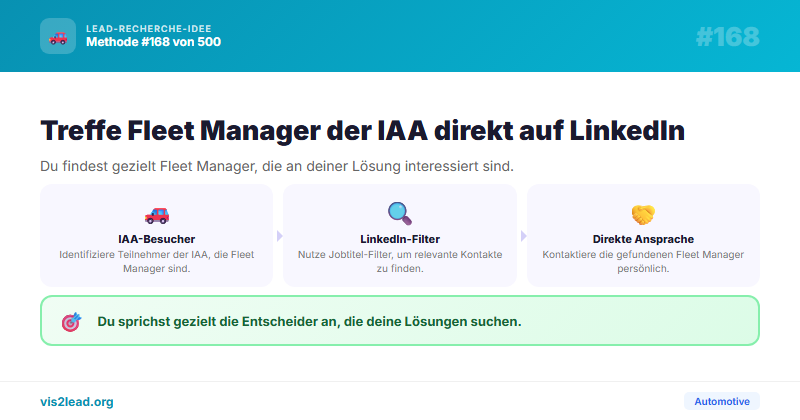Screen dimensions: 800x420
Task: Click the Direkte Ansprache card title
Action: [x=643, y=239]
